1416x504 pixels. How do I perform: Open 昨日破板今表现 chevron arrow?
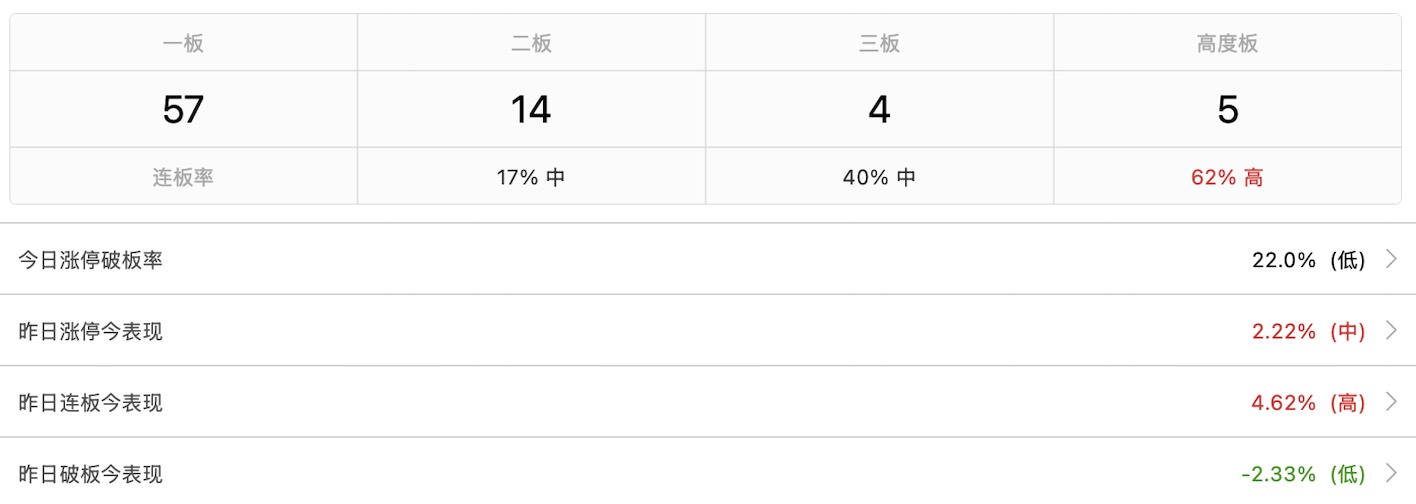click(1391, 474)
